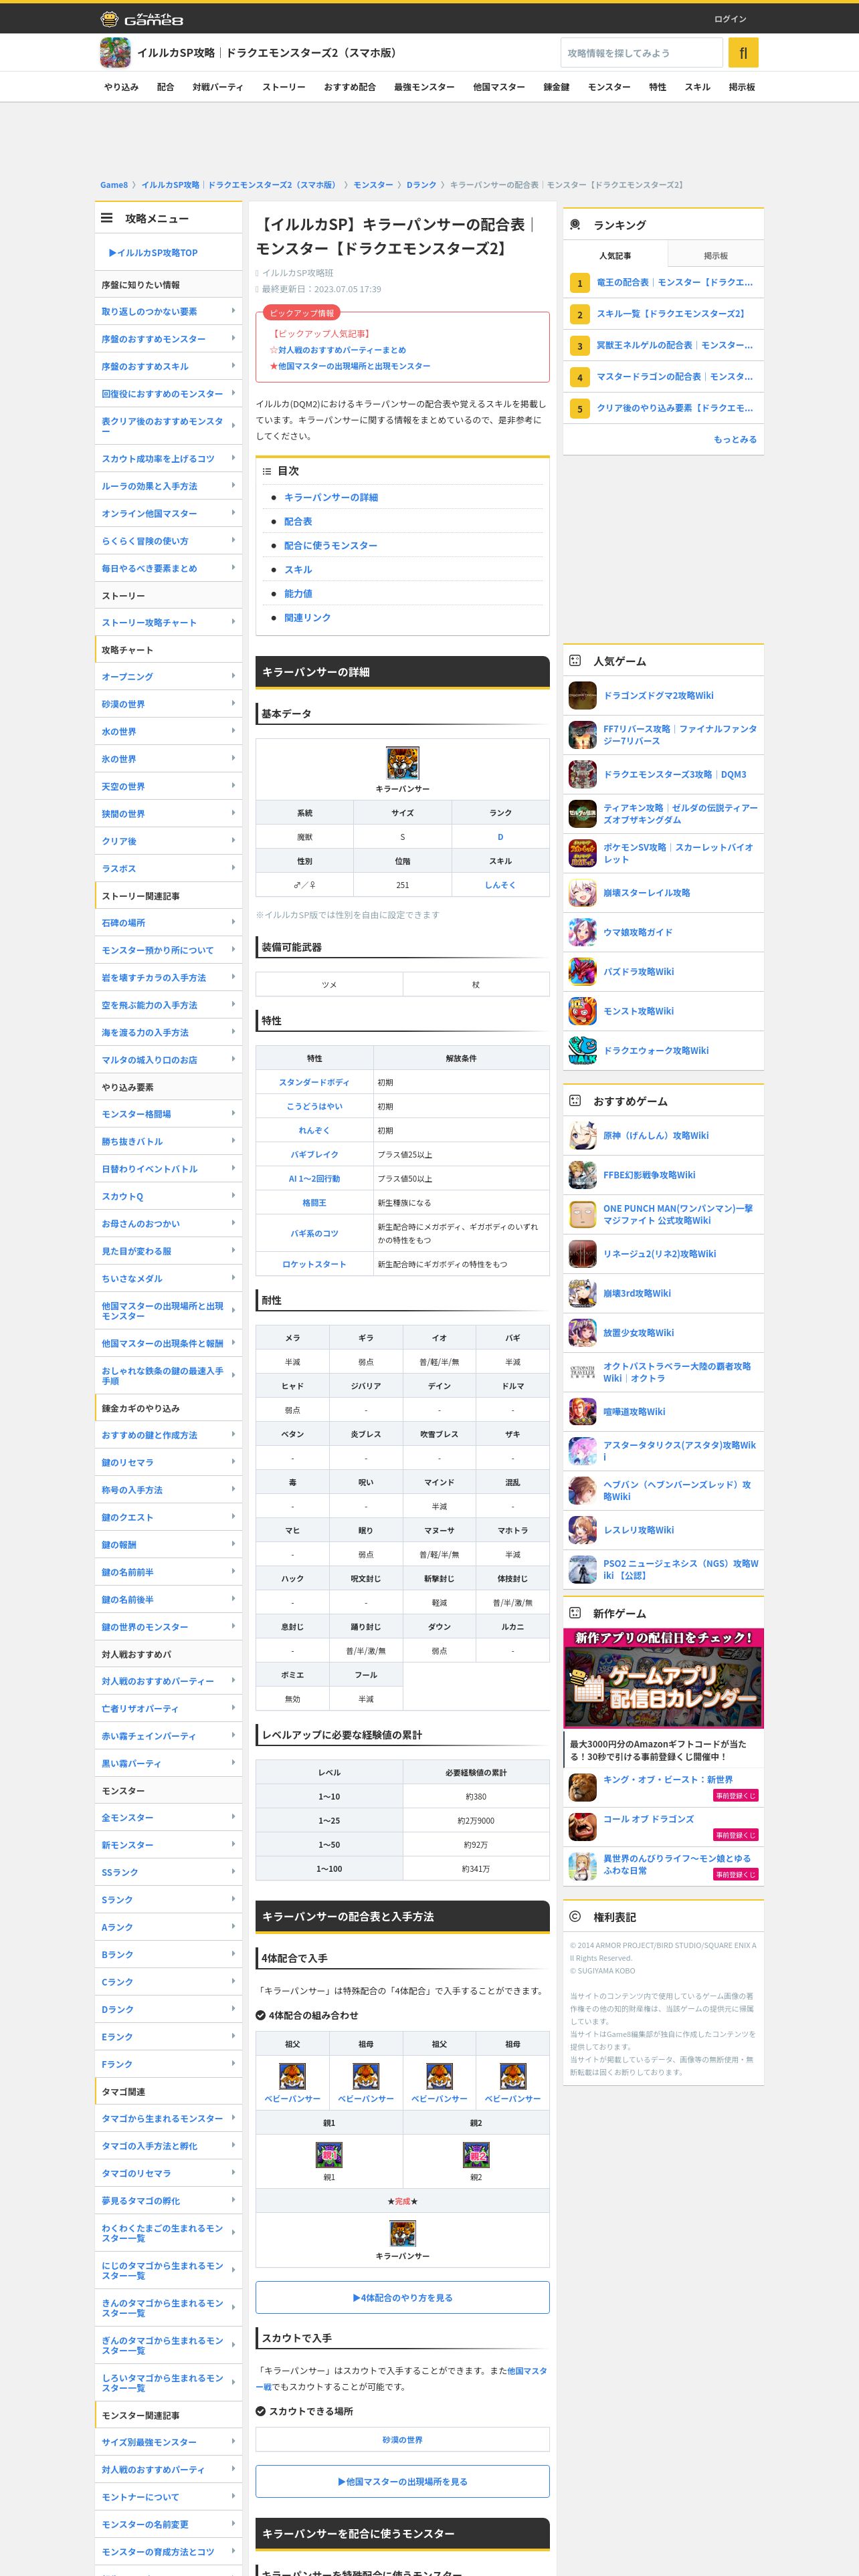
Task: Switch to 掲示板 ranking tab
Action: click(715, 255)
